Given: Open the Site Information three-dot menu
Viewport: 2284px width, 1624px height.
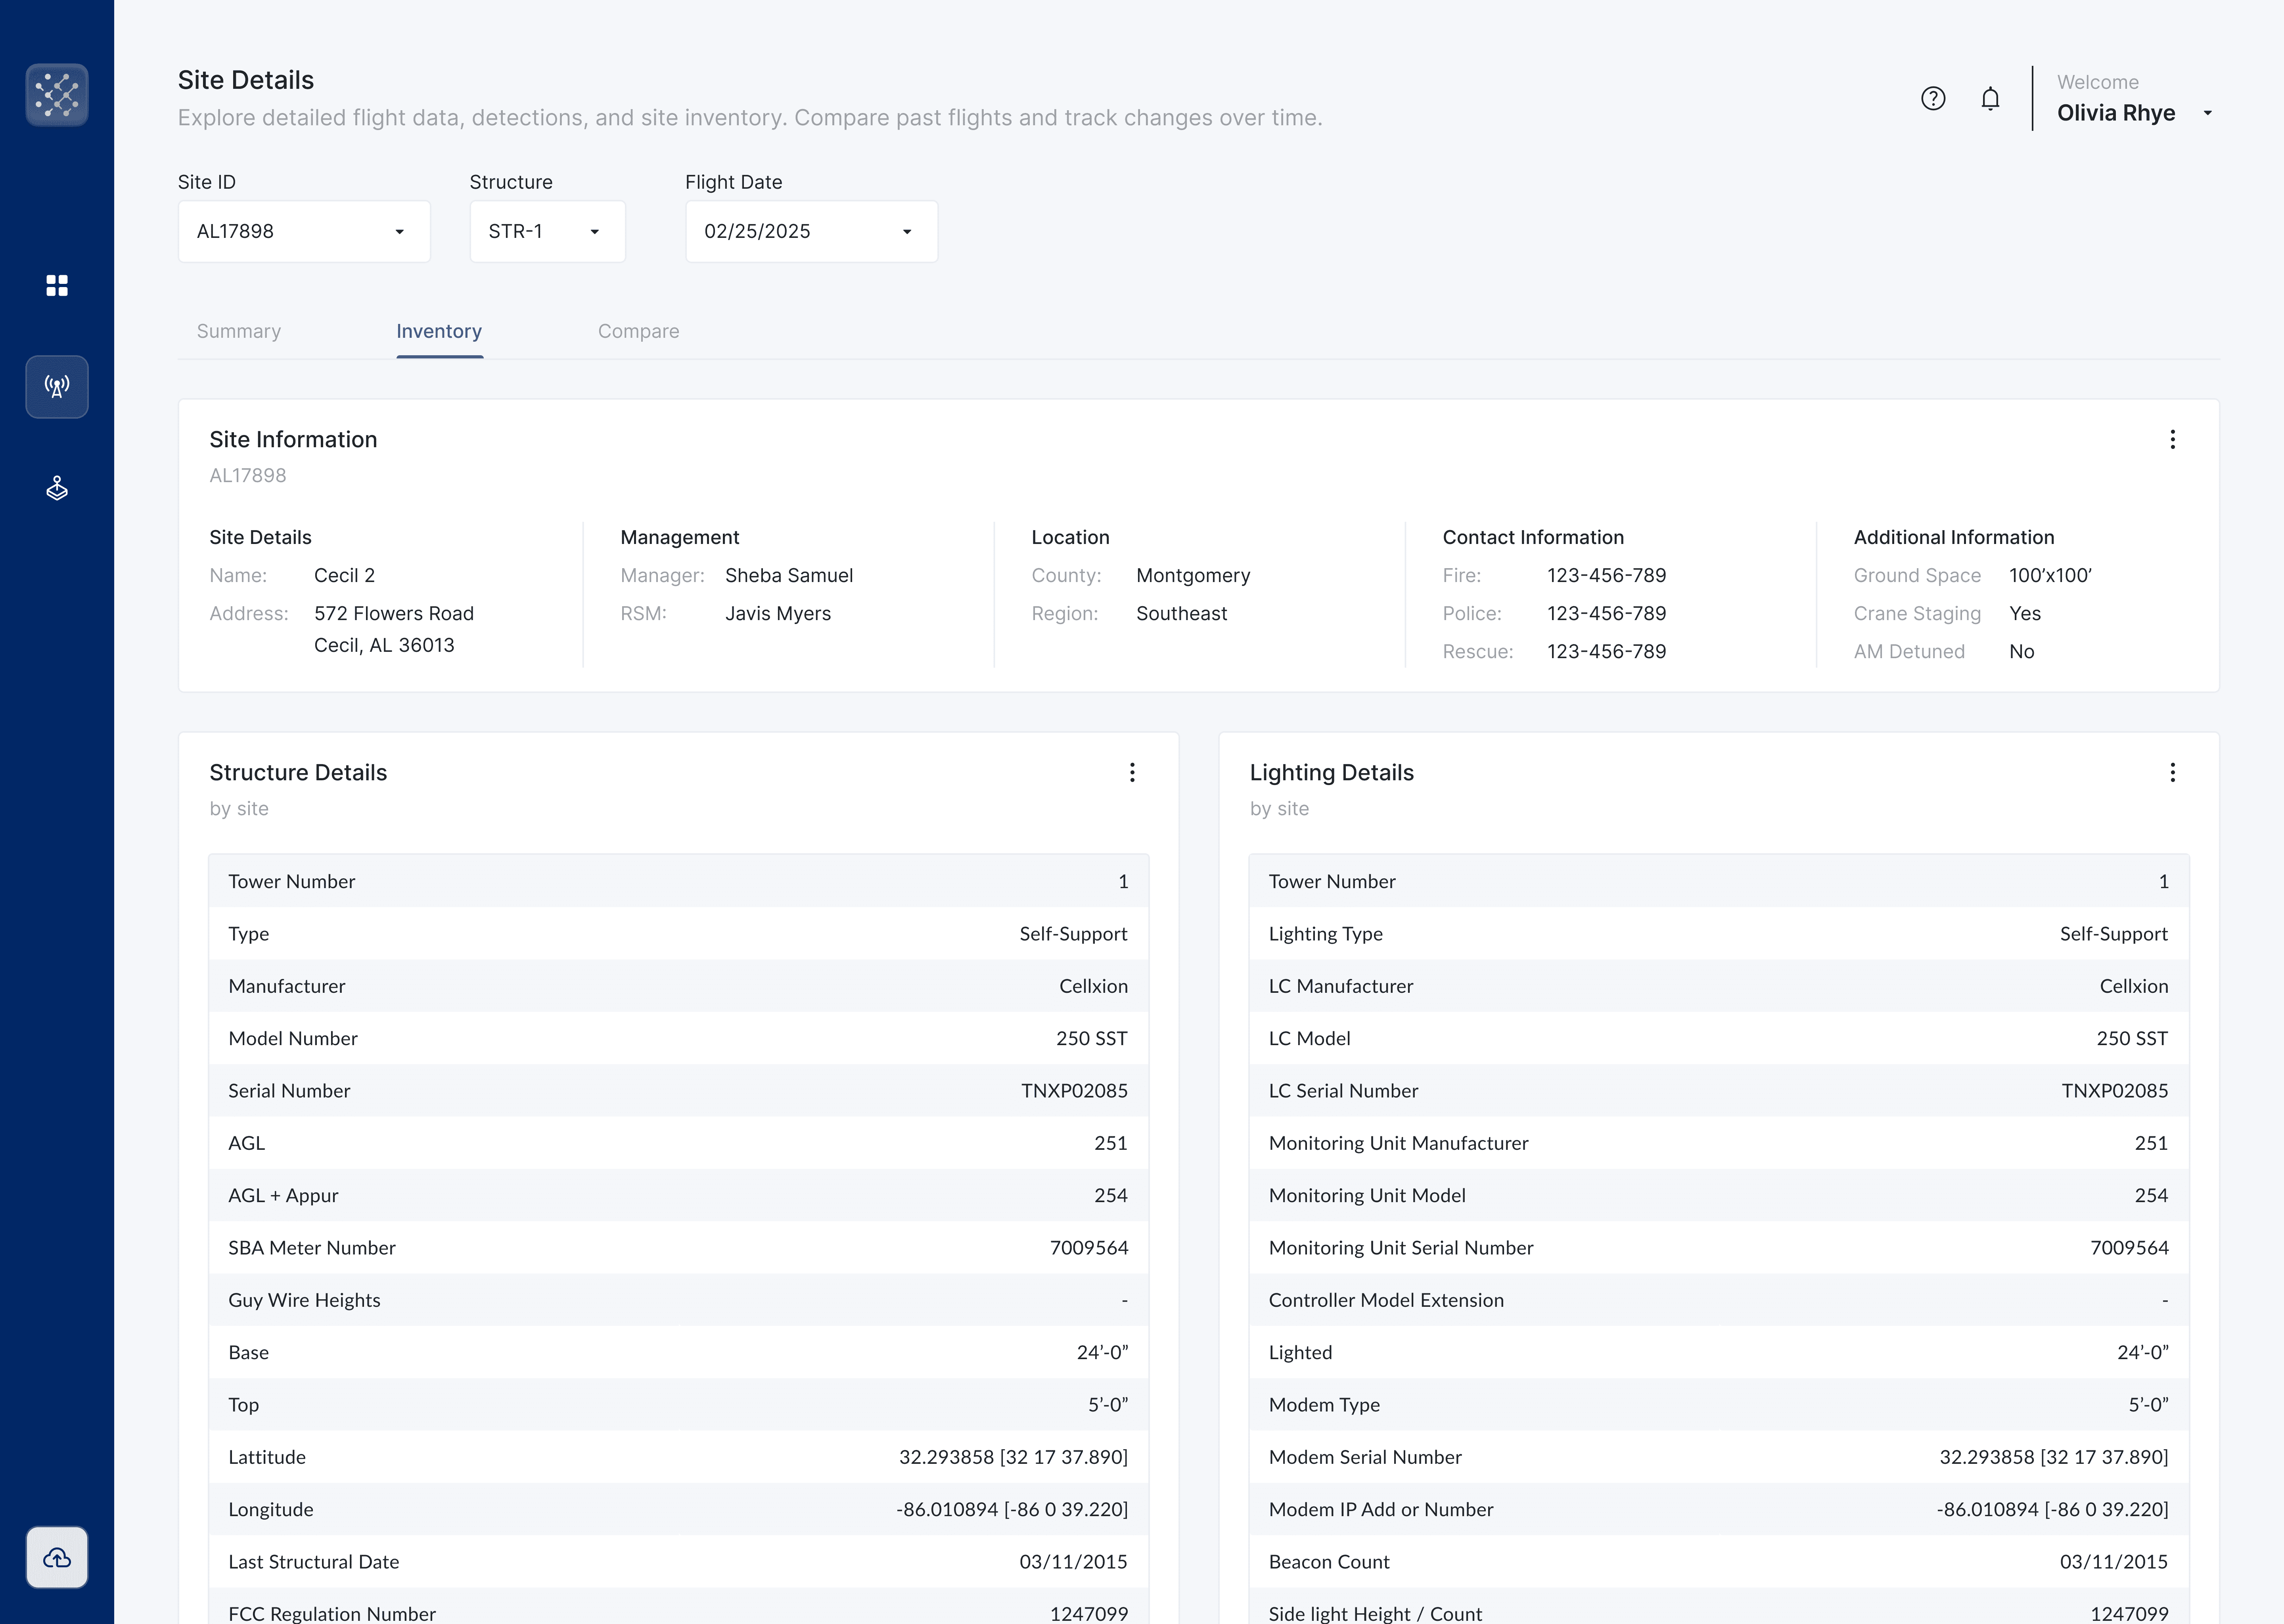Looking at the screenshot, I should (x=2172, y=440).
